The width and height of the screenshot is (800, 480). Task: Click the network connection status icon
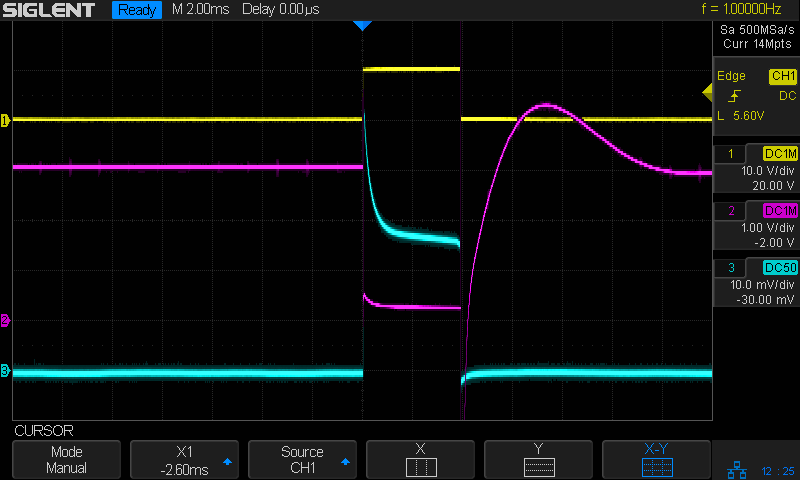pyautogui.click(x=735, y=469)
